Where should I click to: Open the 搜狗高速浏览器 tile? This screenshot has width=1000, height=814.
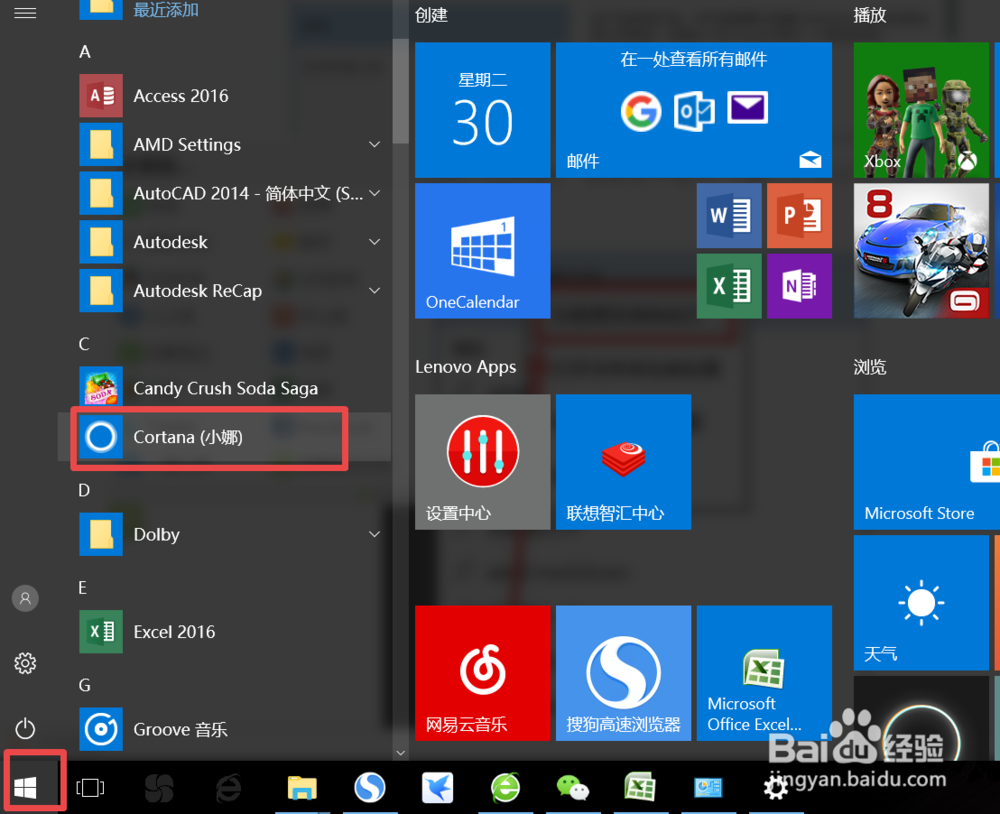coord(624,673)
